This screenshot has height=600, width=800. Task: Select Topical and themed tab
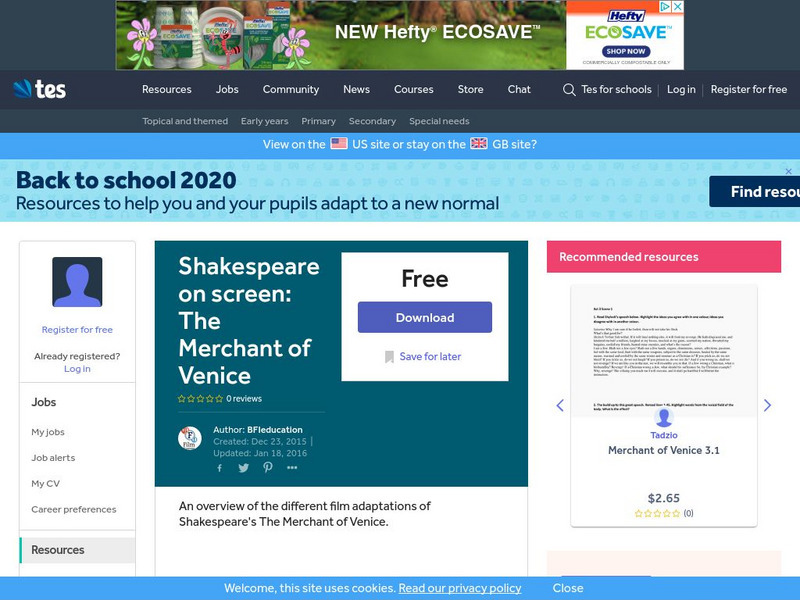pos(185,121)
